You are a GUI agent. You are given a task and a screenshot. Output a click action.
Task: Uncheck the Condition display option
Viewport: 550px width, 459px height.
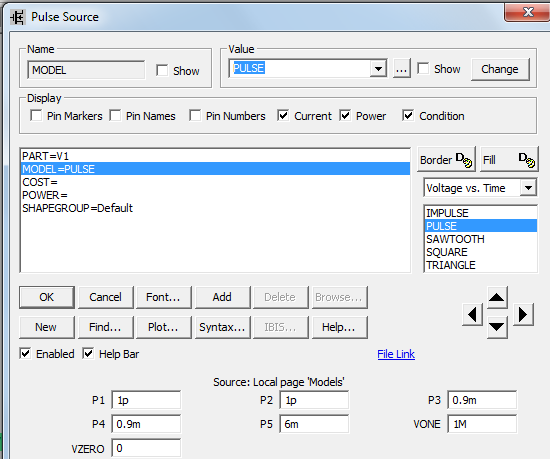tap(408, 115)
